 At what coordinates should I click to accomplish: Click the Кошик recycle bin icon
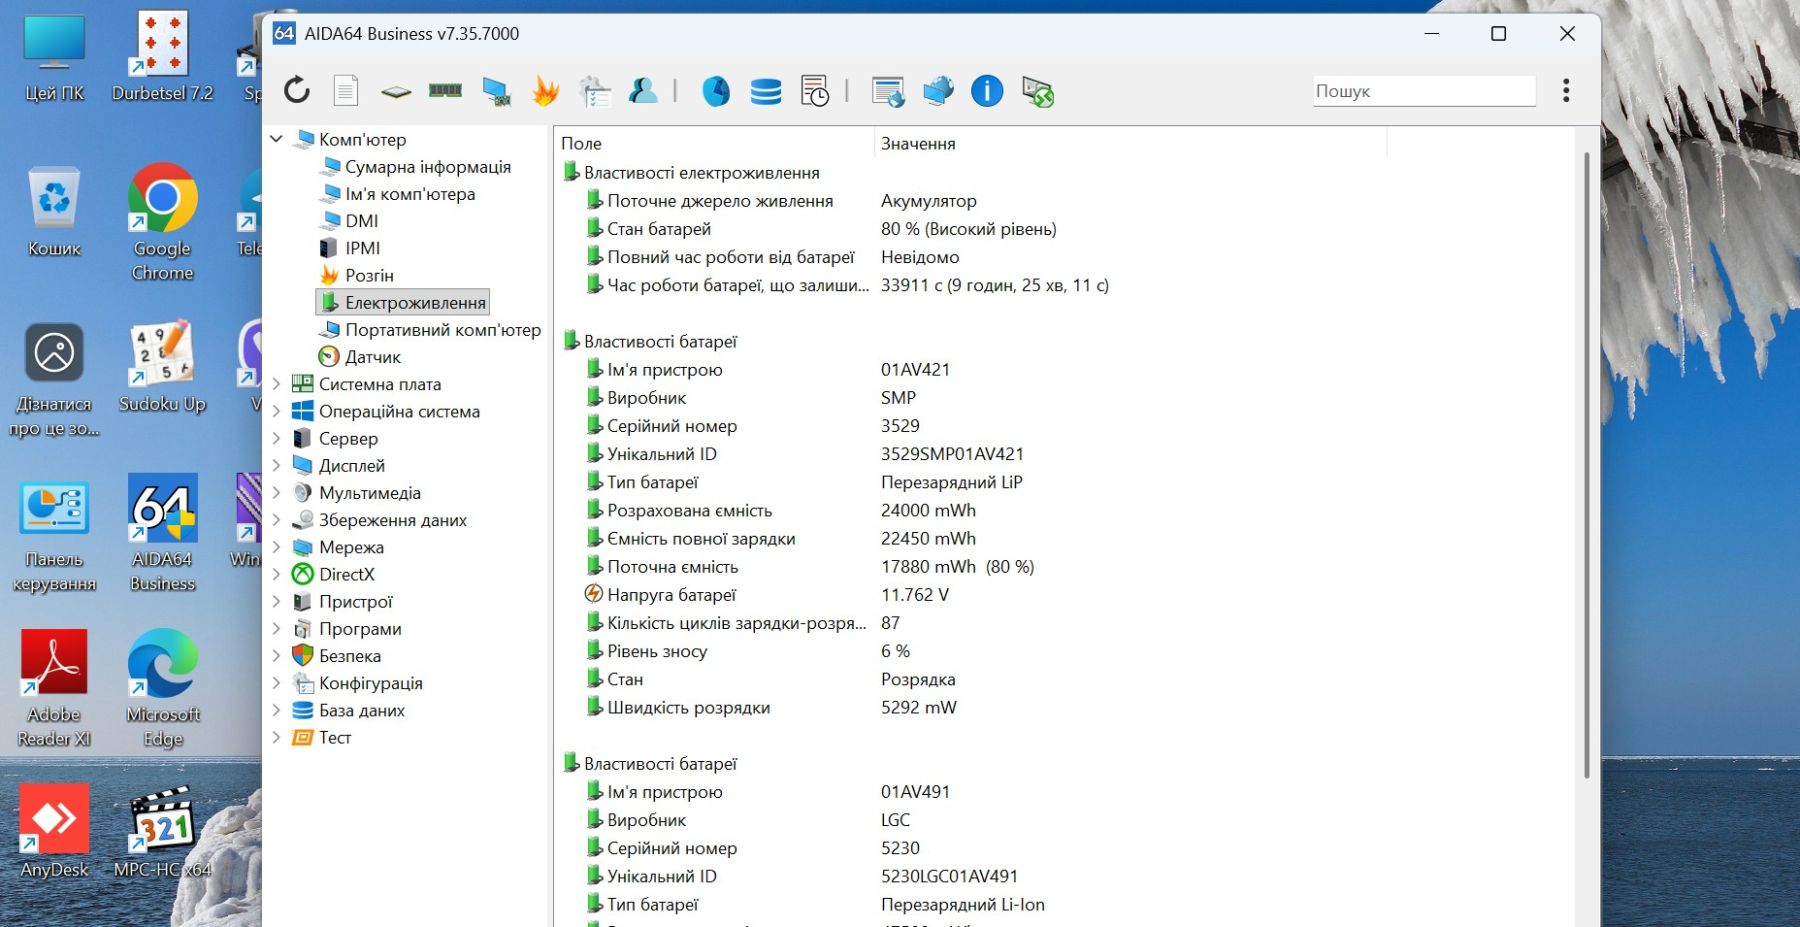point(54,212)
